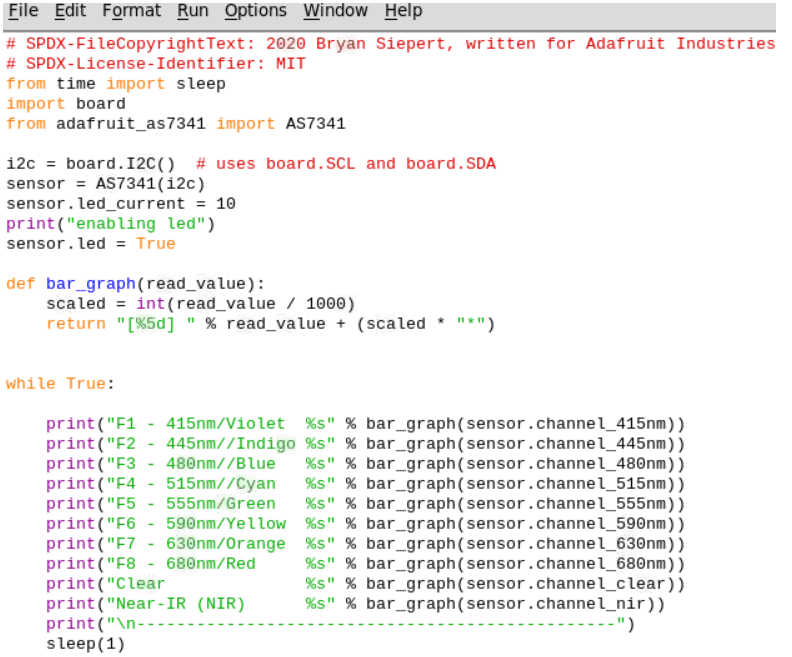Open the File menu
Viewport: 792px width, 657px height.
(23, 11)
